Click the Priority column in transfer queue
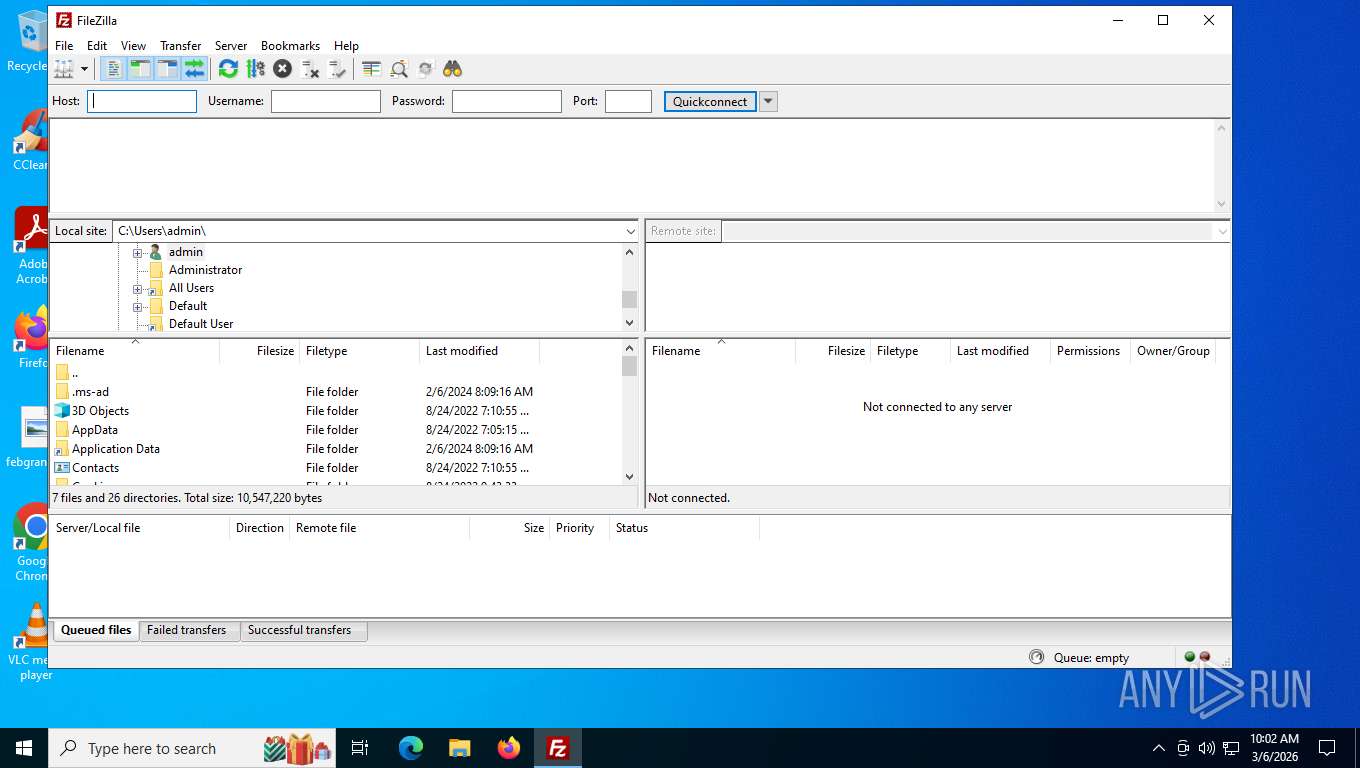The image size is (1360, 768). coord(579,528)
